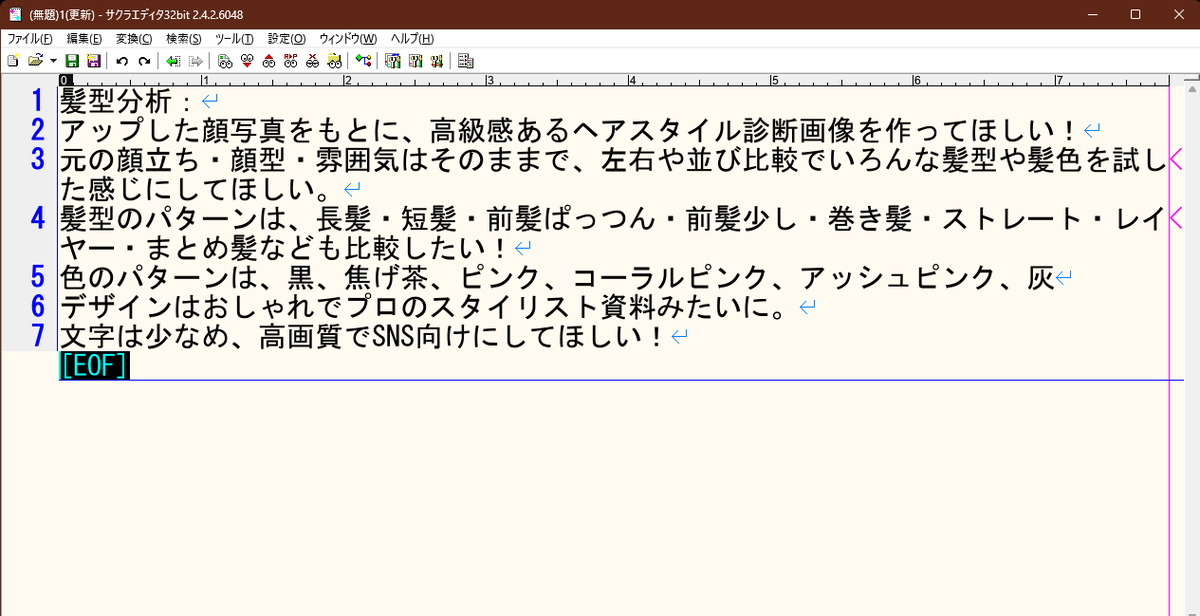
Task: Click line number 7 in the gutter
Action: click(x=38, y=336)
